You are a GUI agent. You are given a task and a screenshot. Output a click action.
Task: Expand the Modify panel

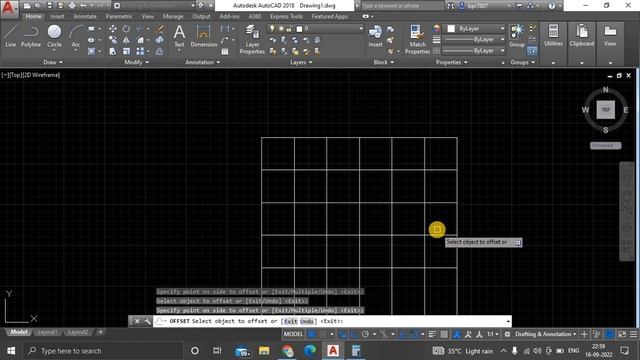[136, 62]
